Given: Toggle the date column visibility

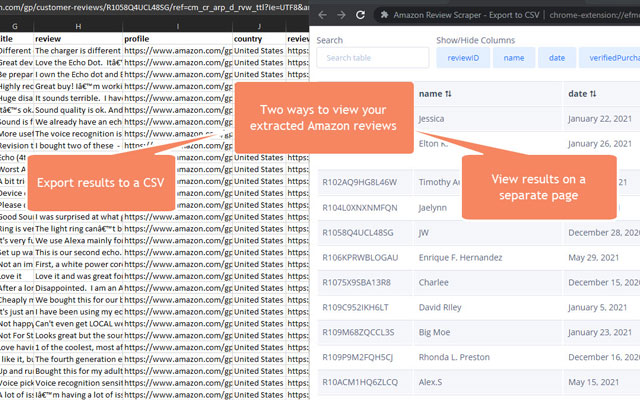Looking at the screenshot, I should (557, 58).
